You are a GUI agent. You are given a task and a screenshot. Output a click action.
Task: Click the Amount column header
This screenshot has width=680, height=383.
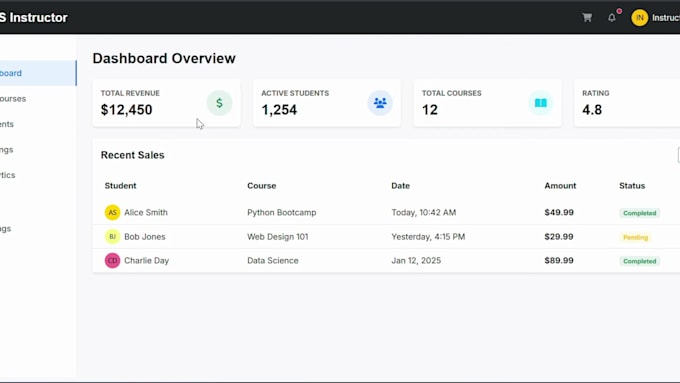560,186
